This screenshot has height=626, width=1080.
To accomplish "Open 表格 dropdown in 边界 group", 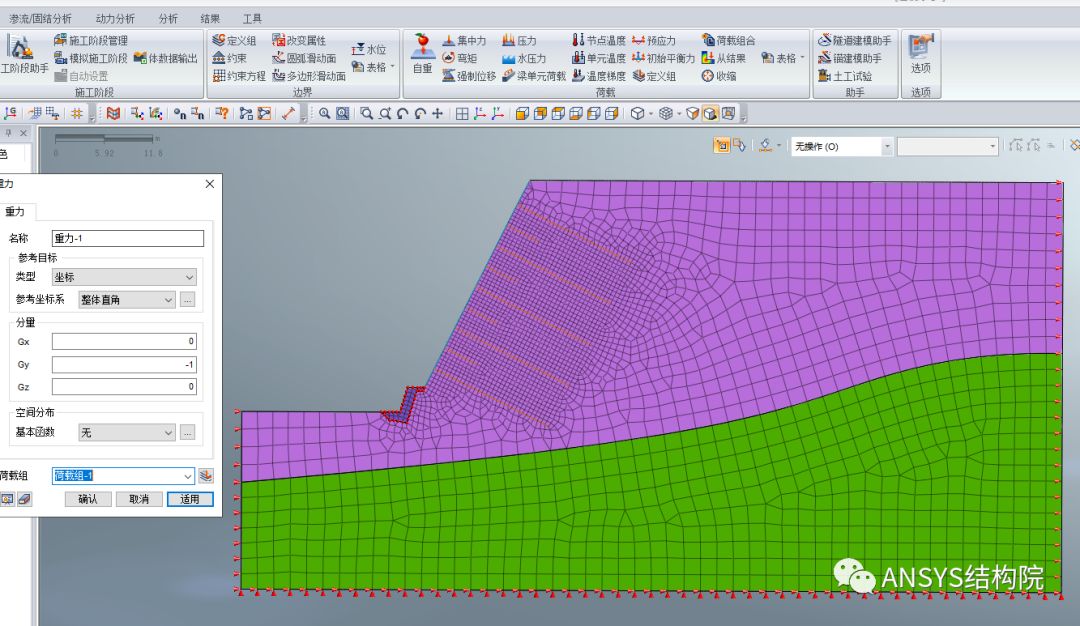I will coord(373,67).
